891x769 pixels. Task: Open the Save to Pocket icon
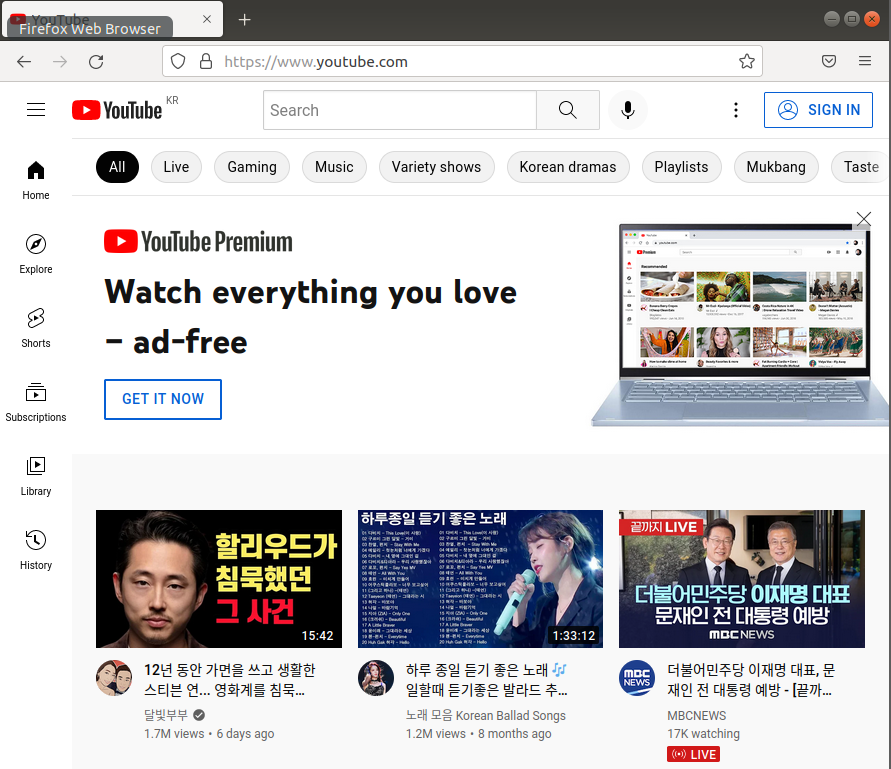coord(829,61)
